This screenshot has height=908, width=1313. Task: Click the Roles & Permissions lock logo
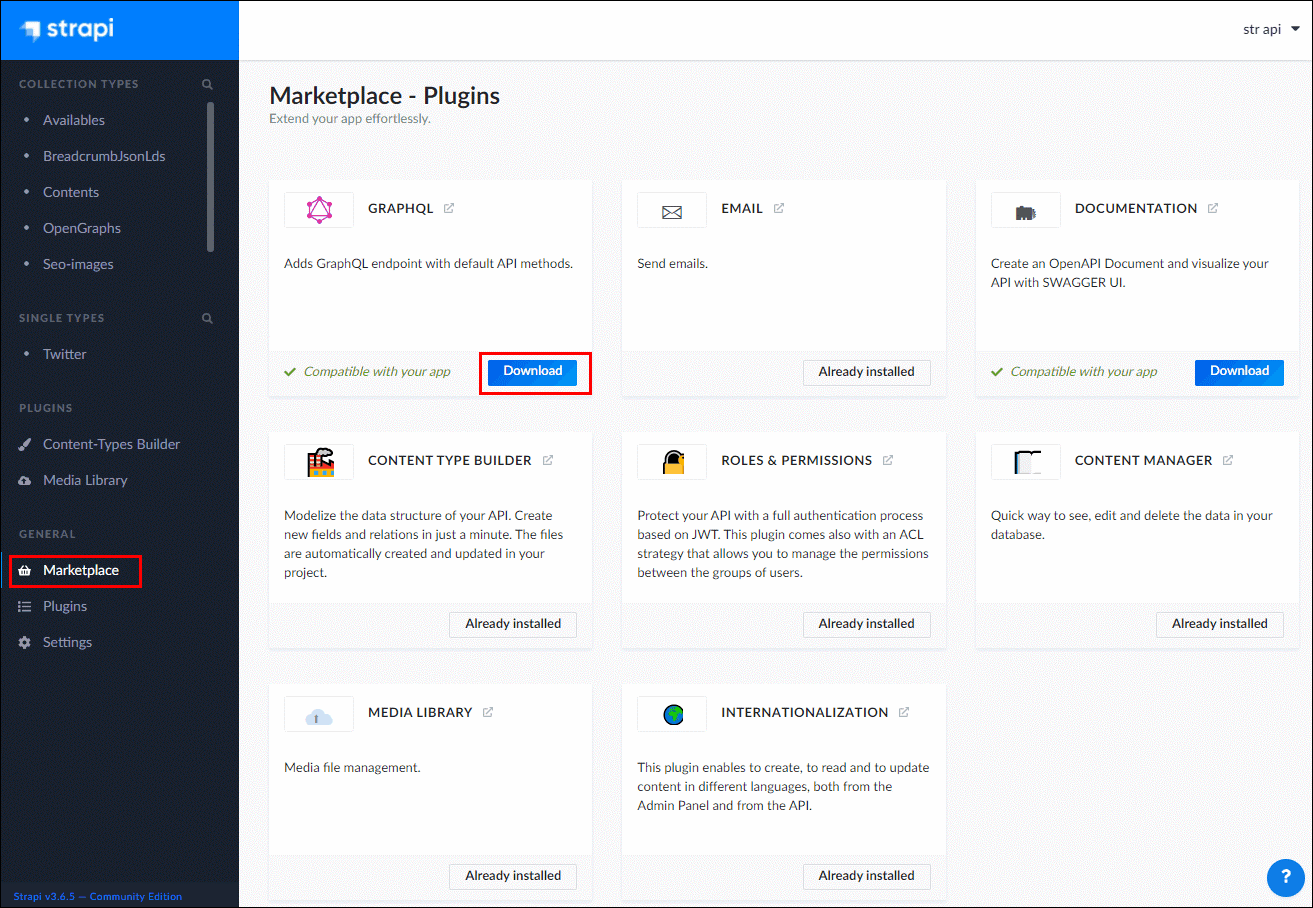pos(672,462)
